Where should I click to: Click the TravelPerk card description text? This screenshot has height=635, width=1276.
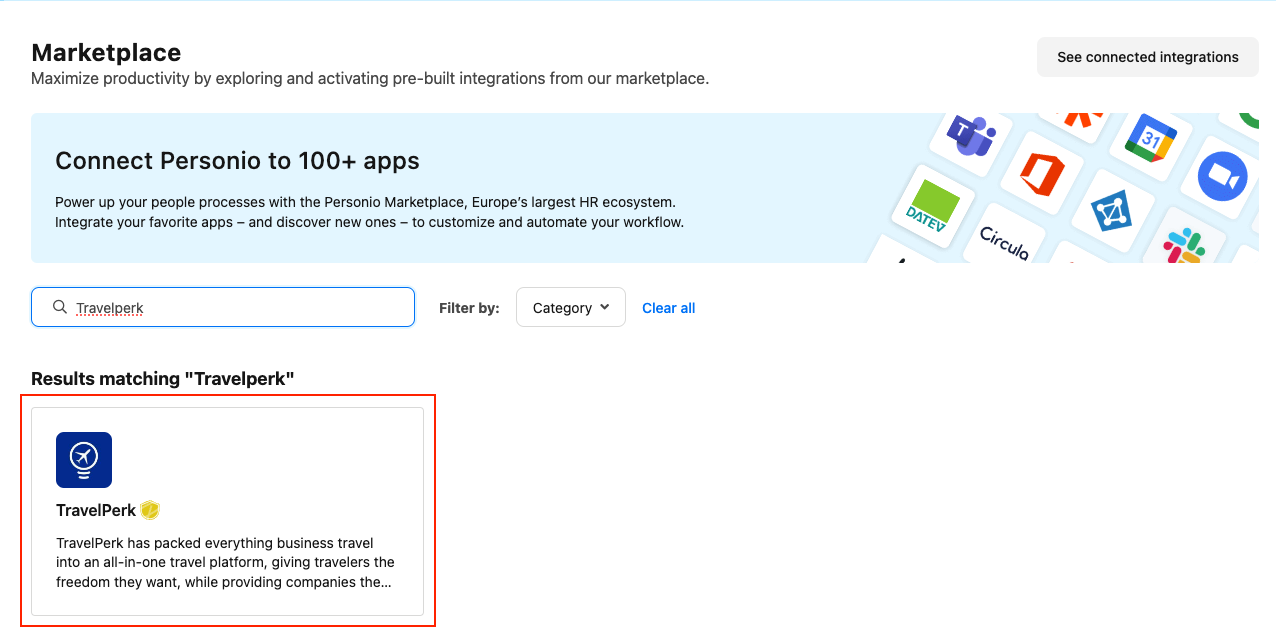(x=226, y=563)
